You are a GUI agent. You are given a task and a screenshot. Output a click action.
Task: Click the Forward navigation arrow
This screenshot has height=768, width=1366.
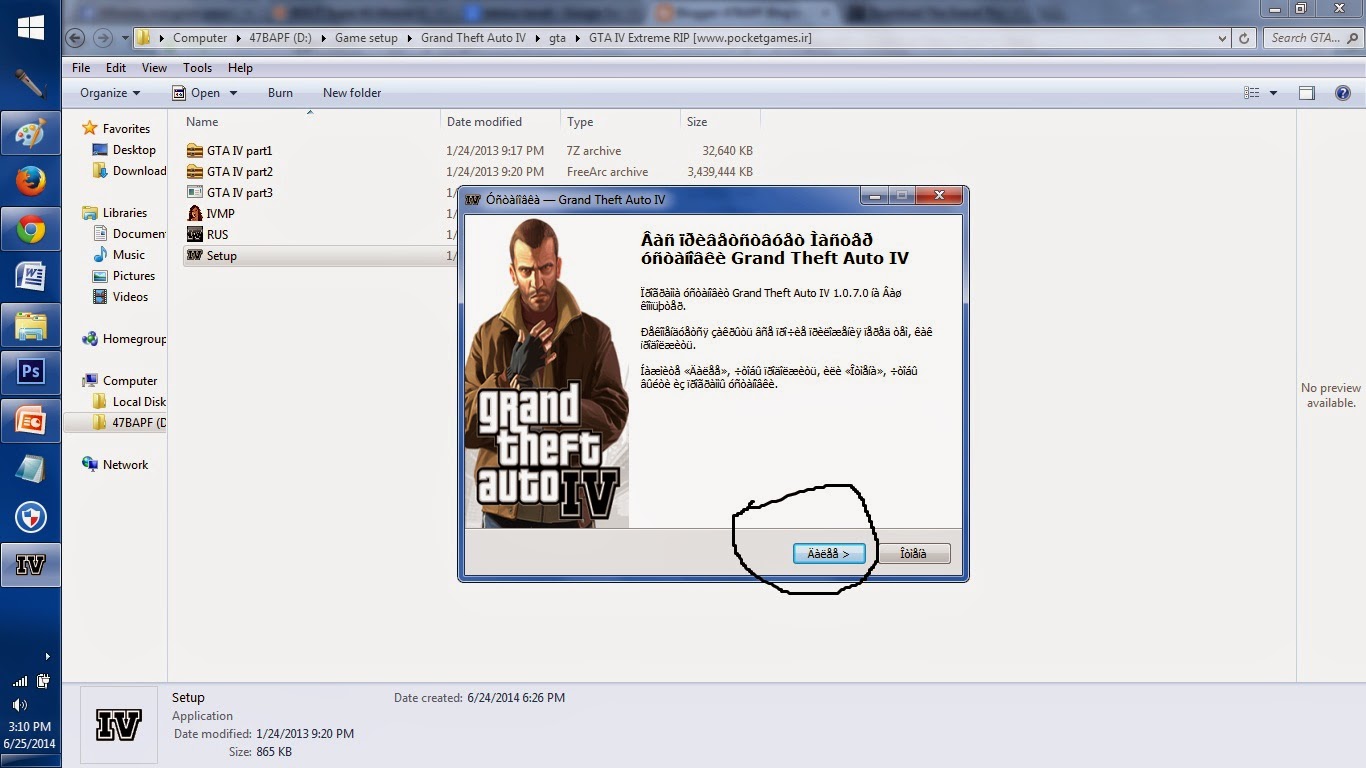[102, 38]
